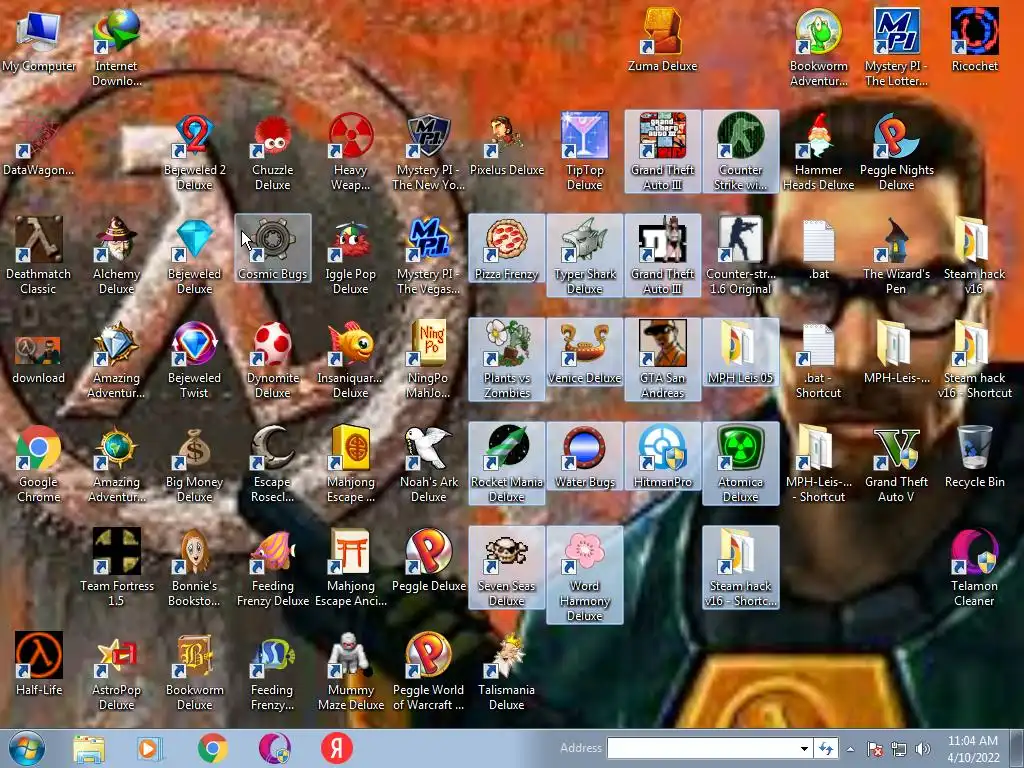Select the Mummy Maze Deluxe icon
This screenshot has width=1024, height=768.
click(x=351, y=671)
